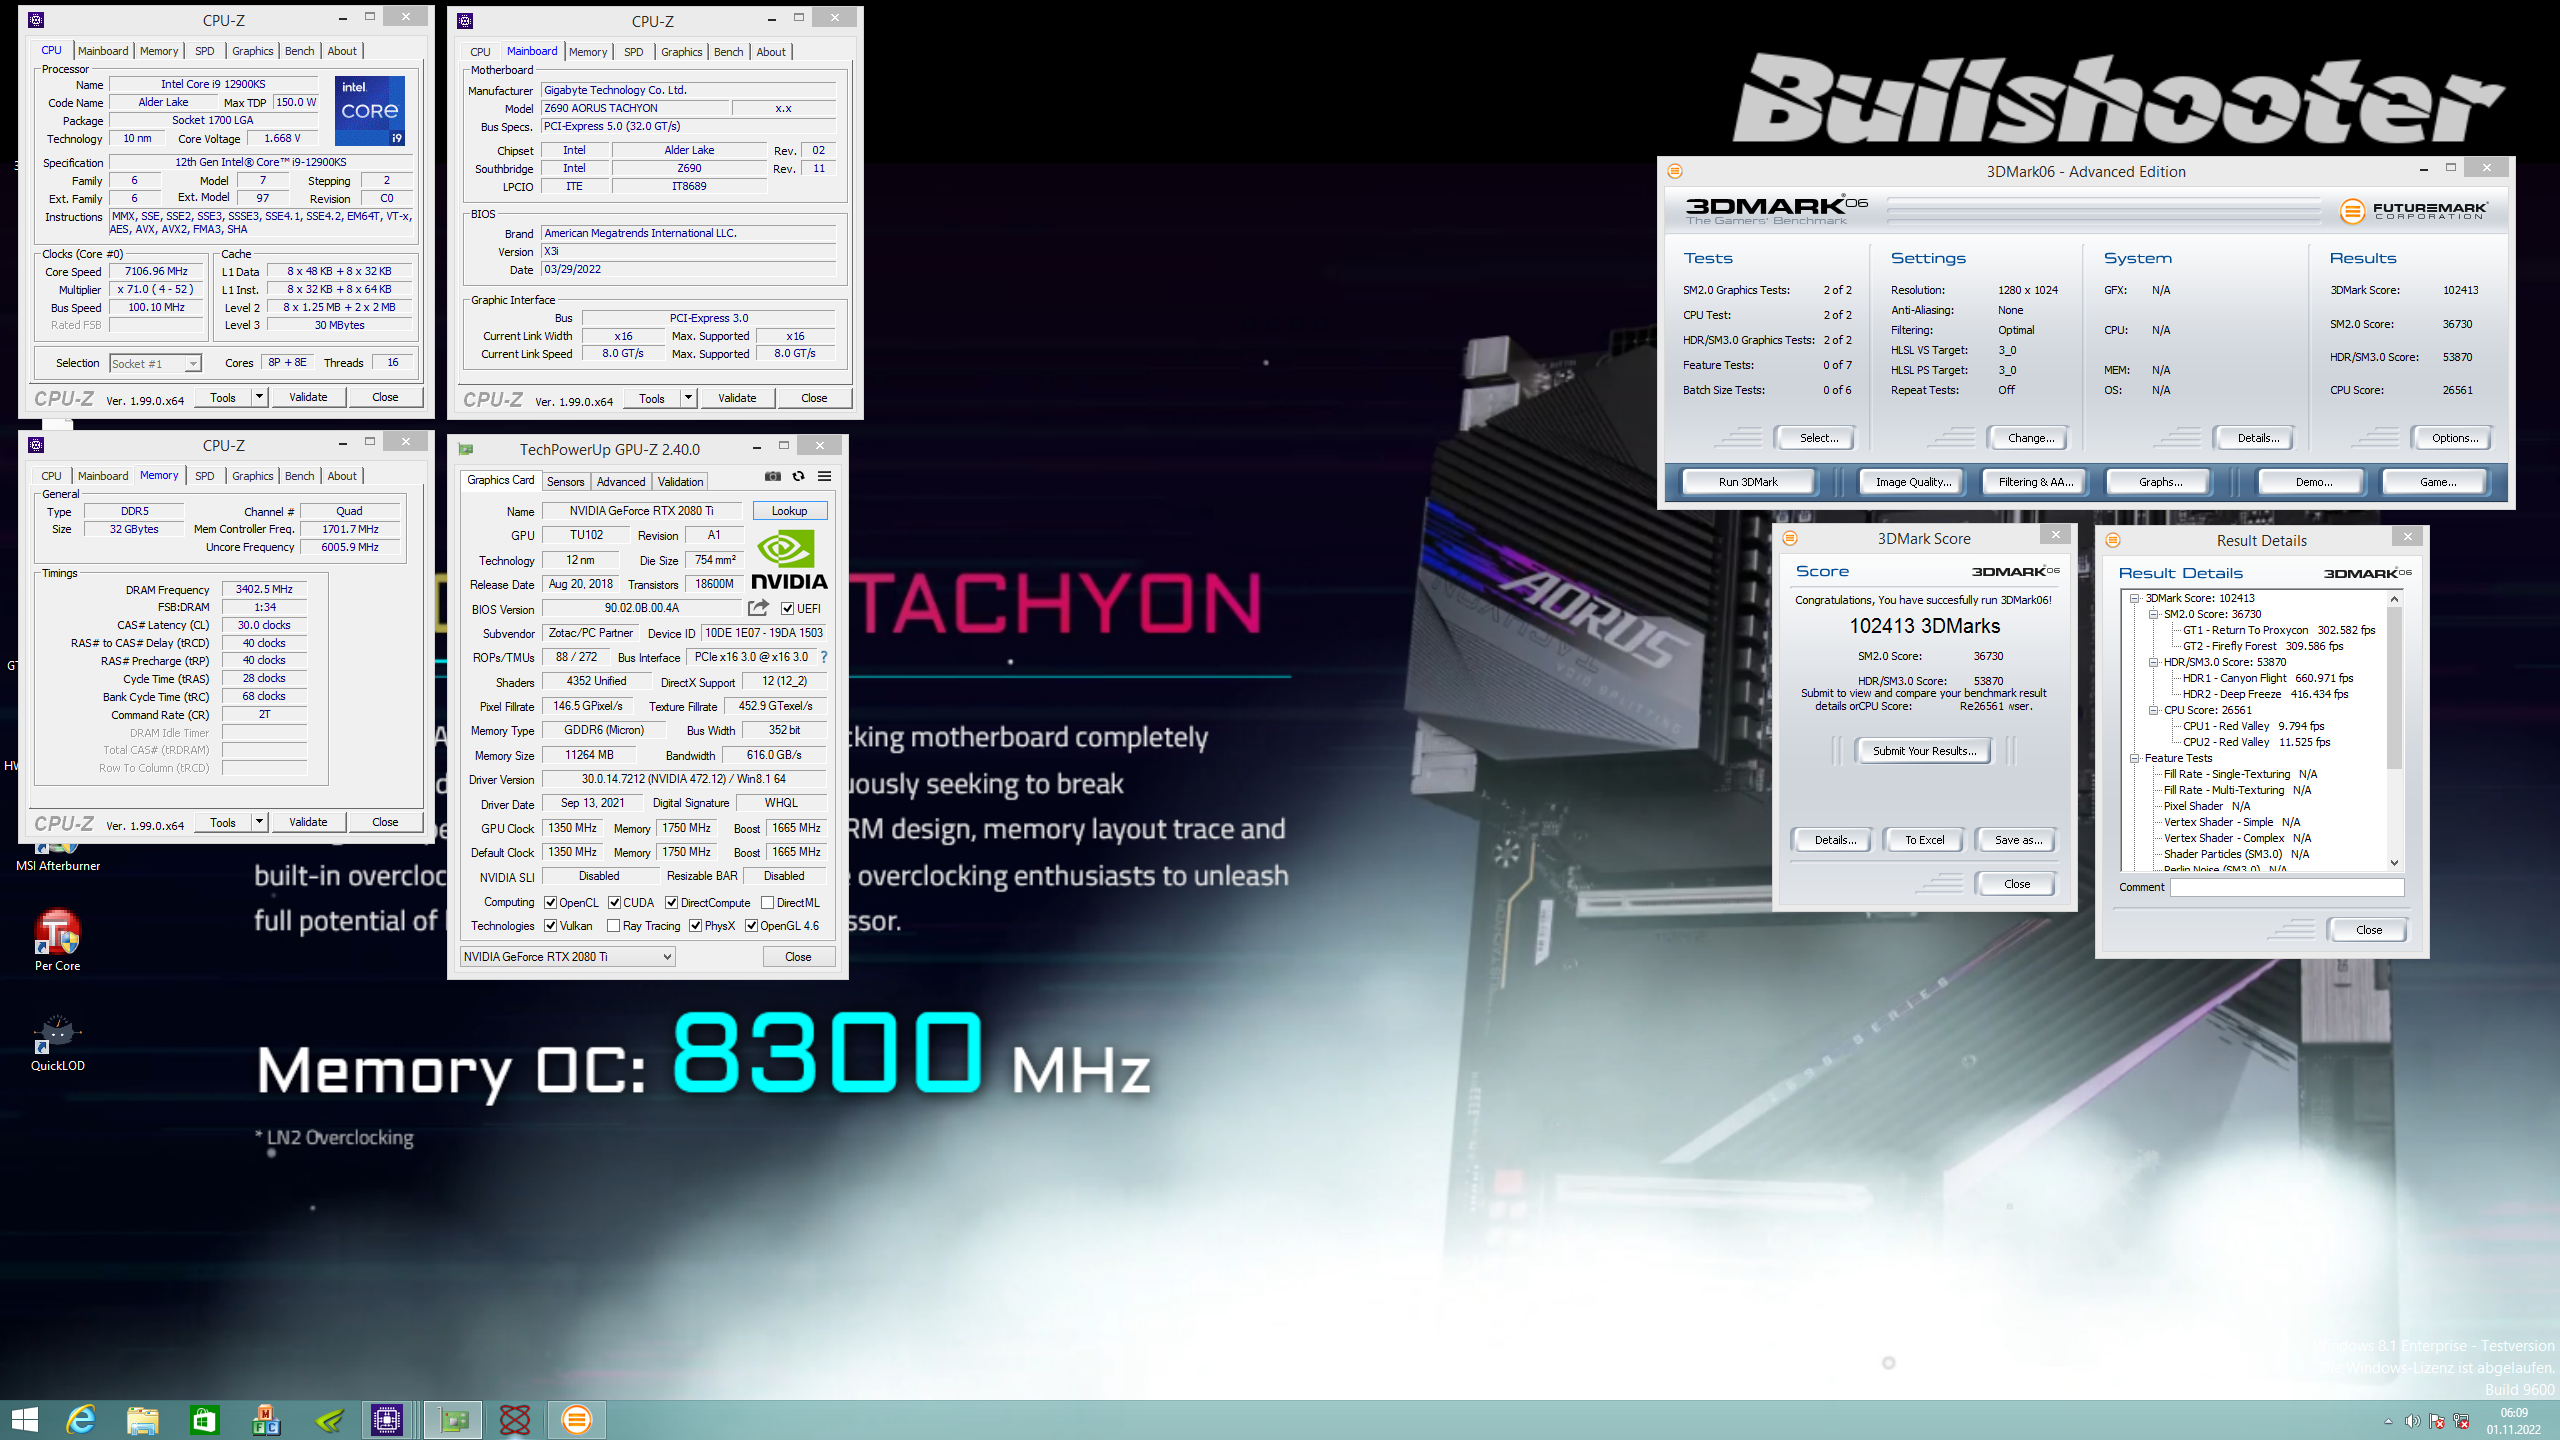Click Validate in CPU-Z Memory window
Viewport: 2560px width, 1440px height.
[308, 822]
